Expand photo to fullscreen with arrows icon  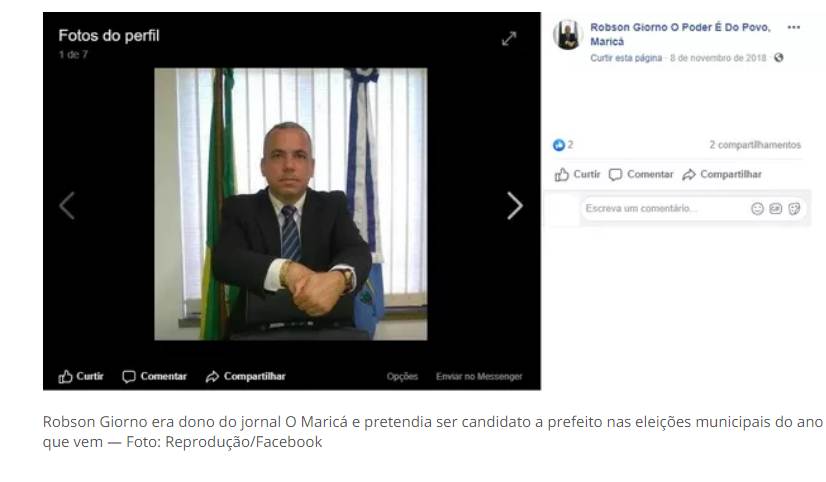pyautogui.click(x=509, y=38)
